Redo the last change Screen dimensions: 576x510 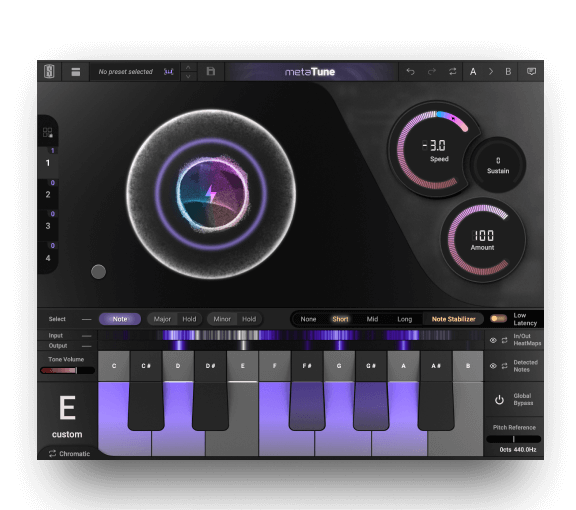432,72
